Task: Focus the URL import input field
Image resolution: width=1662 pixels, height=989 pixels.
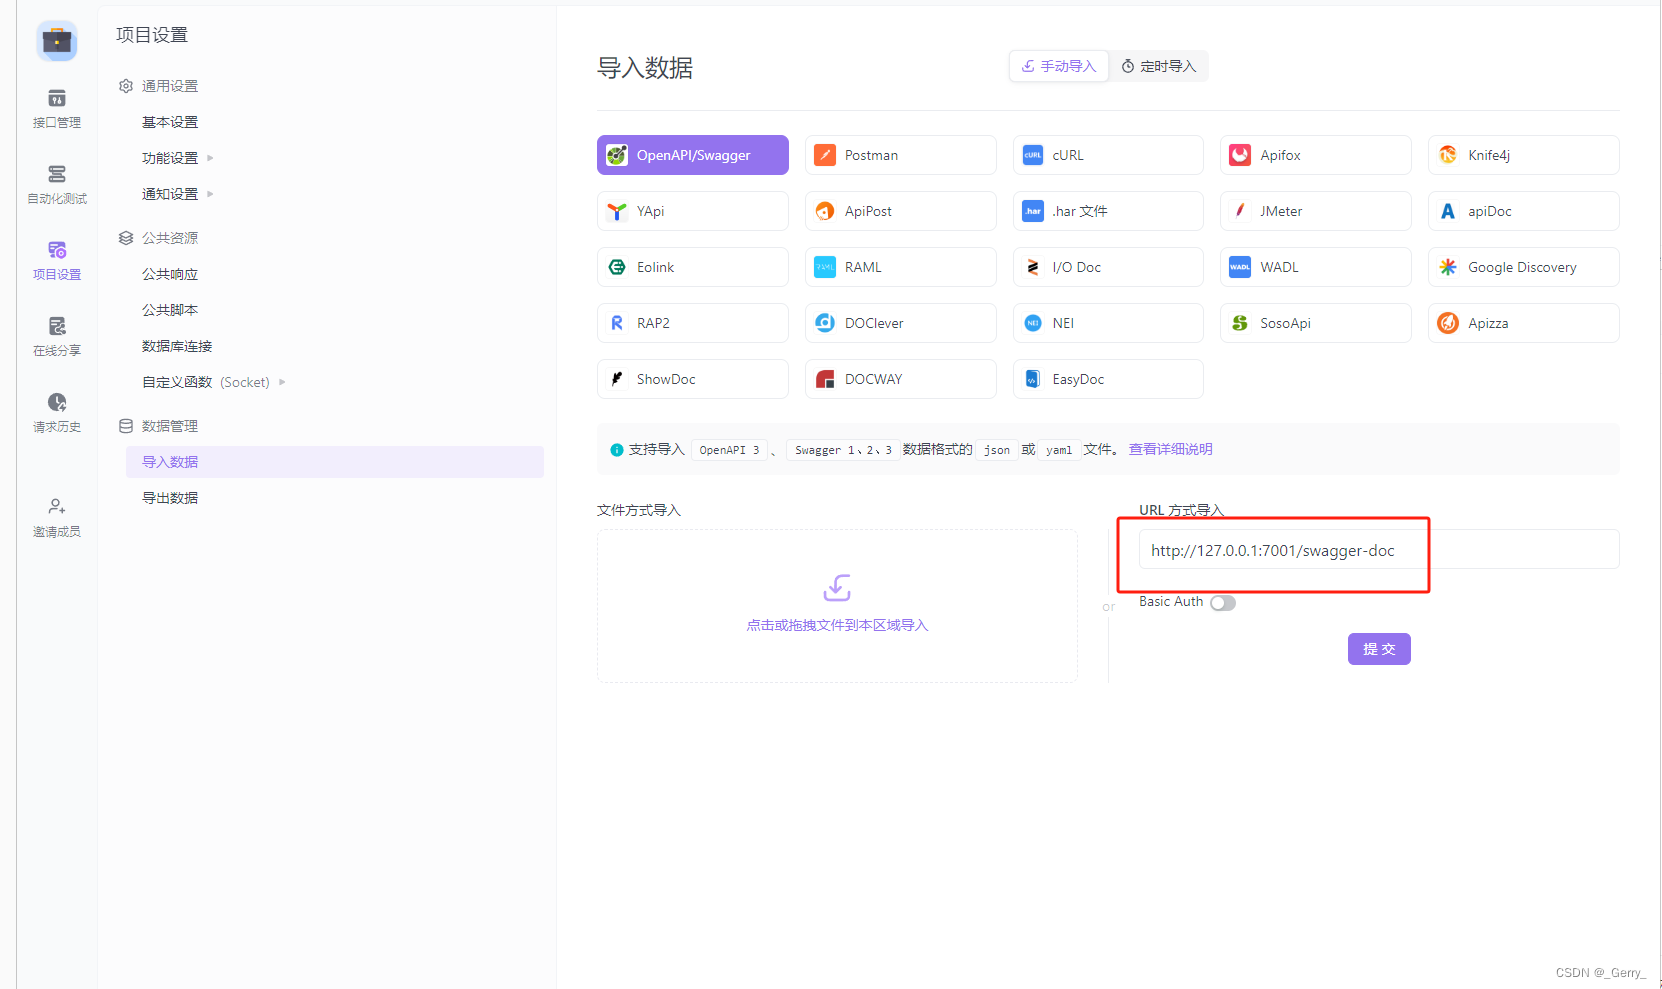Action: (1379, 550)
